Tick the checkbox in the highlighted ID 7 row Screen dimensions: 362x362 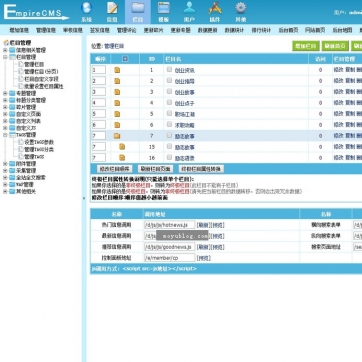(169, 135)
